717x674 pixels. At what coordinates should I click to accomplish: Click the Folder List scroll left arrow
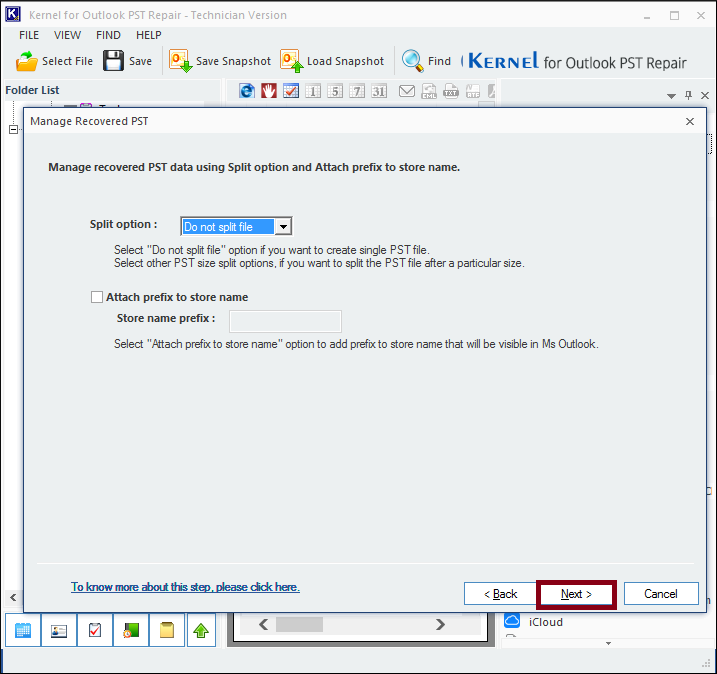(13, 597)
